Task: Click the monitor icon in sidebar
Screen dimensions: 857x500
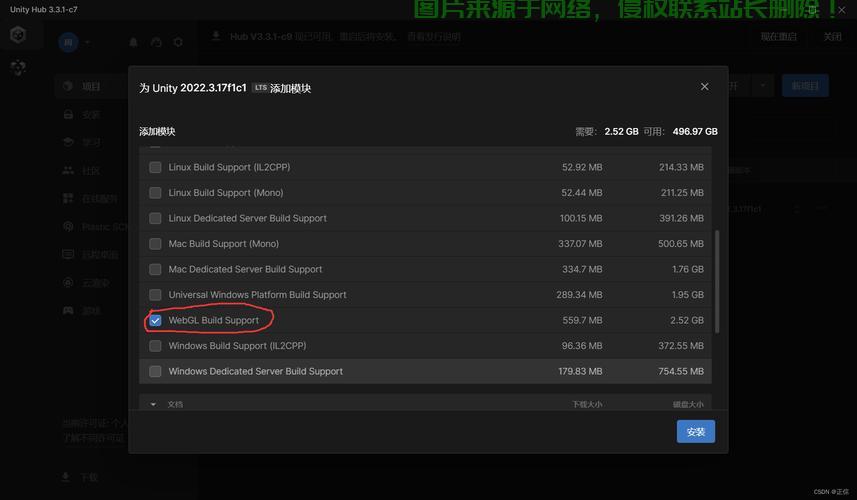Action: pyautogui.click(x=68, y=254)
